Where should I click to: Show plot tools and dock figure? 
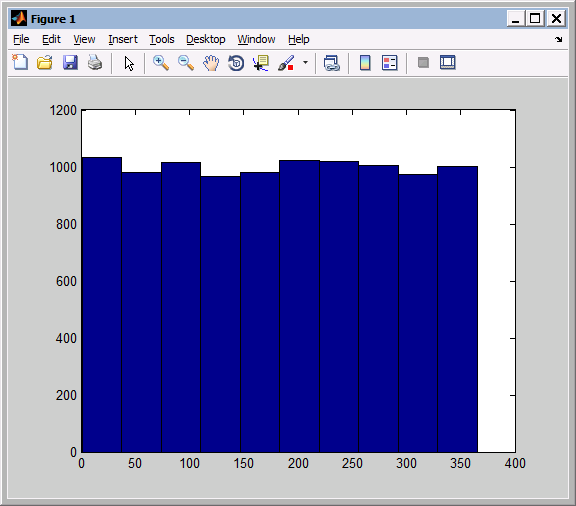coord(448,62)
